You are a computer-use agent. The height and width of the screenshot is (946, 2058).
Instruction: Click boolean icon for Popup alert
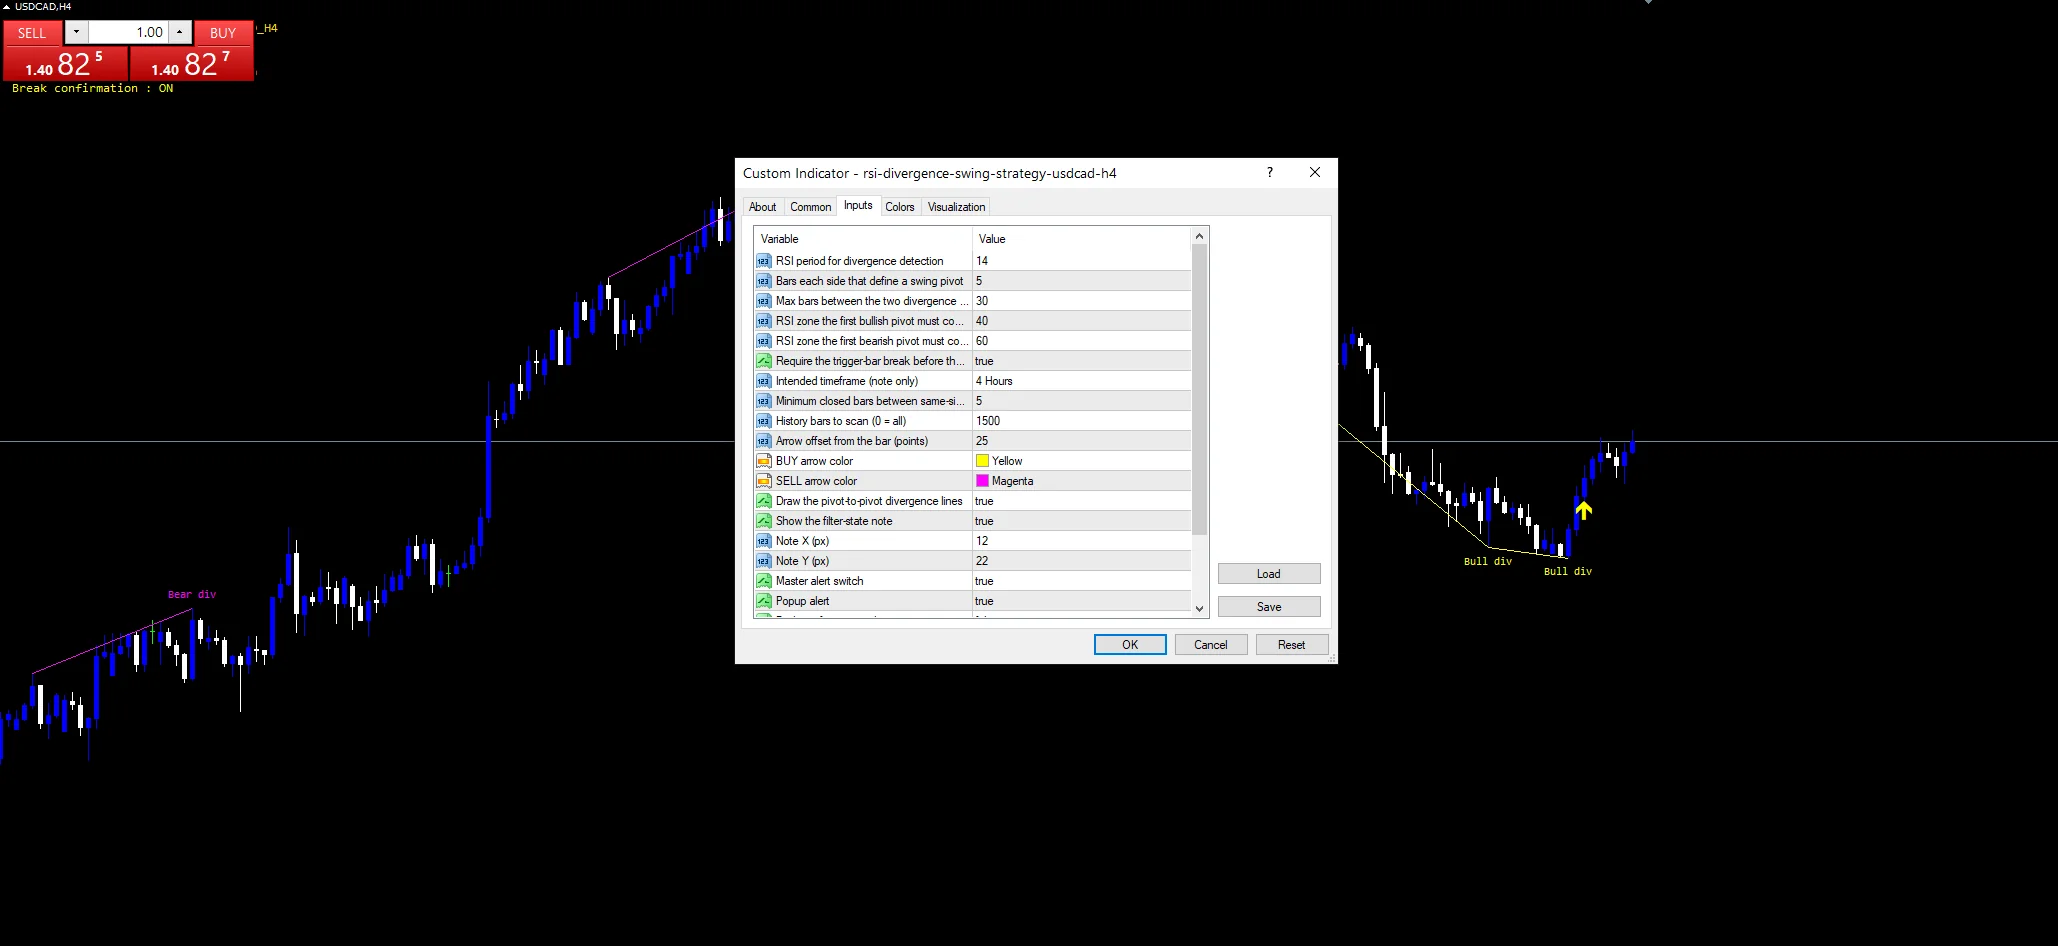point(764,601)
